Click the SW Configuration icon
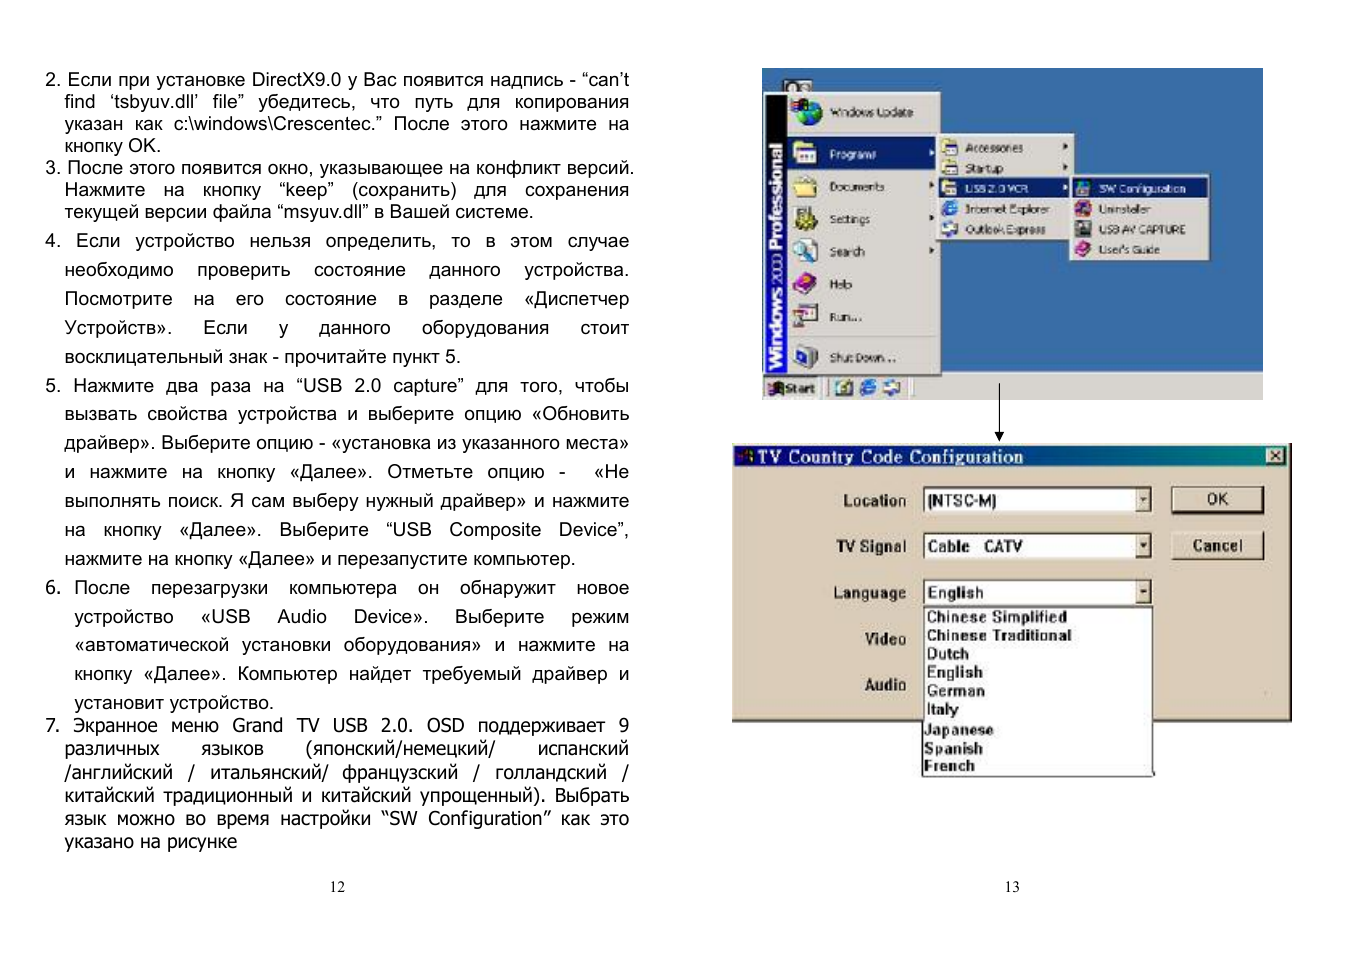 coord(1083,188)
